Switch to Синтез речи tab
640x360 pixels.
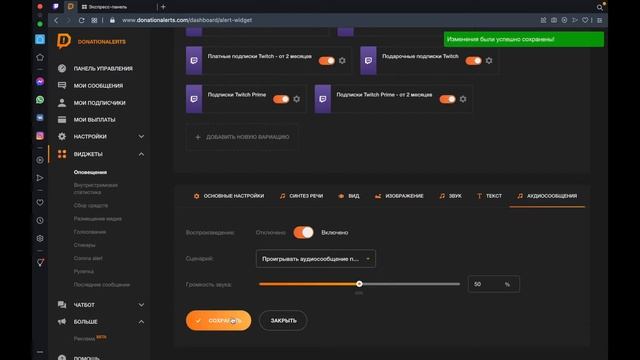301,196
